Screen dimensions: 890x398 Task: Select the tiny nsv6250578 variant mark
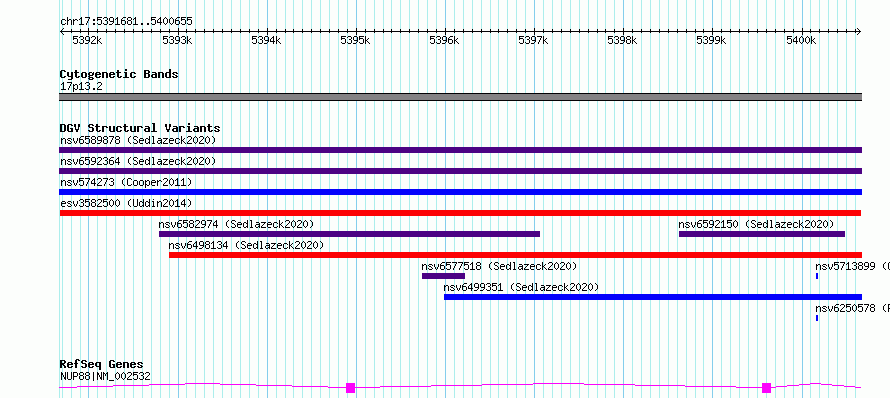(x=817, y=318)
